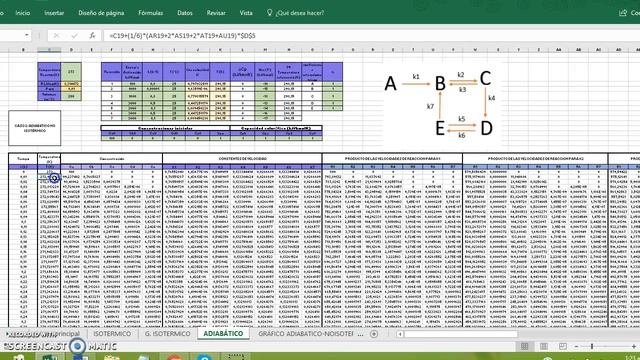The width and height of the screenshot is (640, 360).
Task: Switch to Page Break Preview icon
Action: pos(563,347)
